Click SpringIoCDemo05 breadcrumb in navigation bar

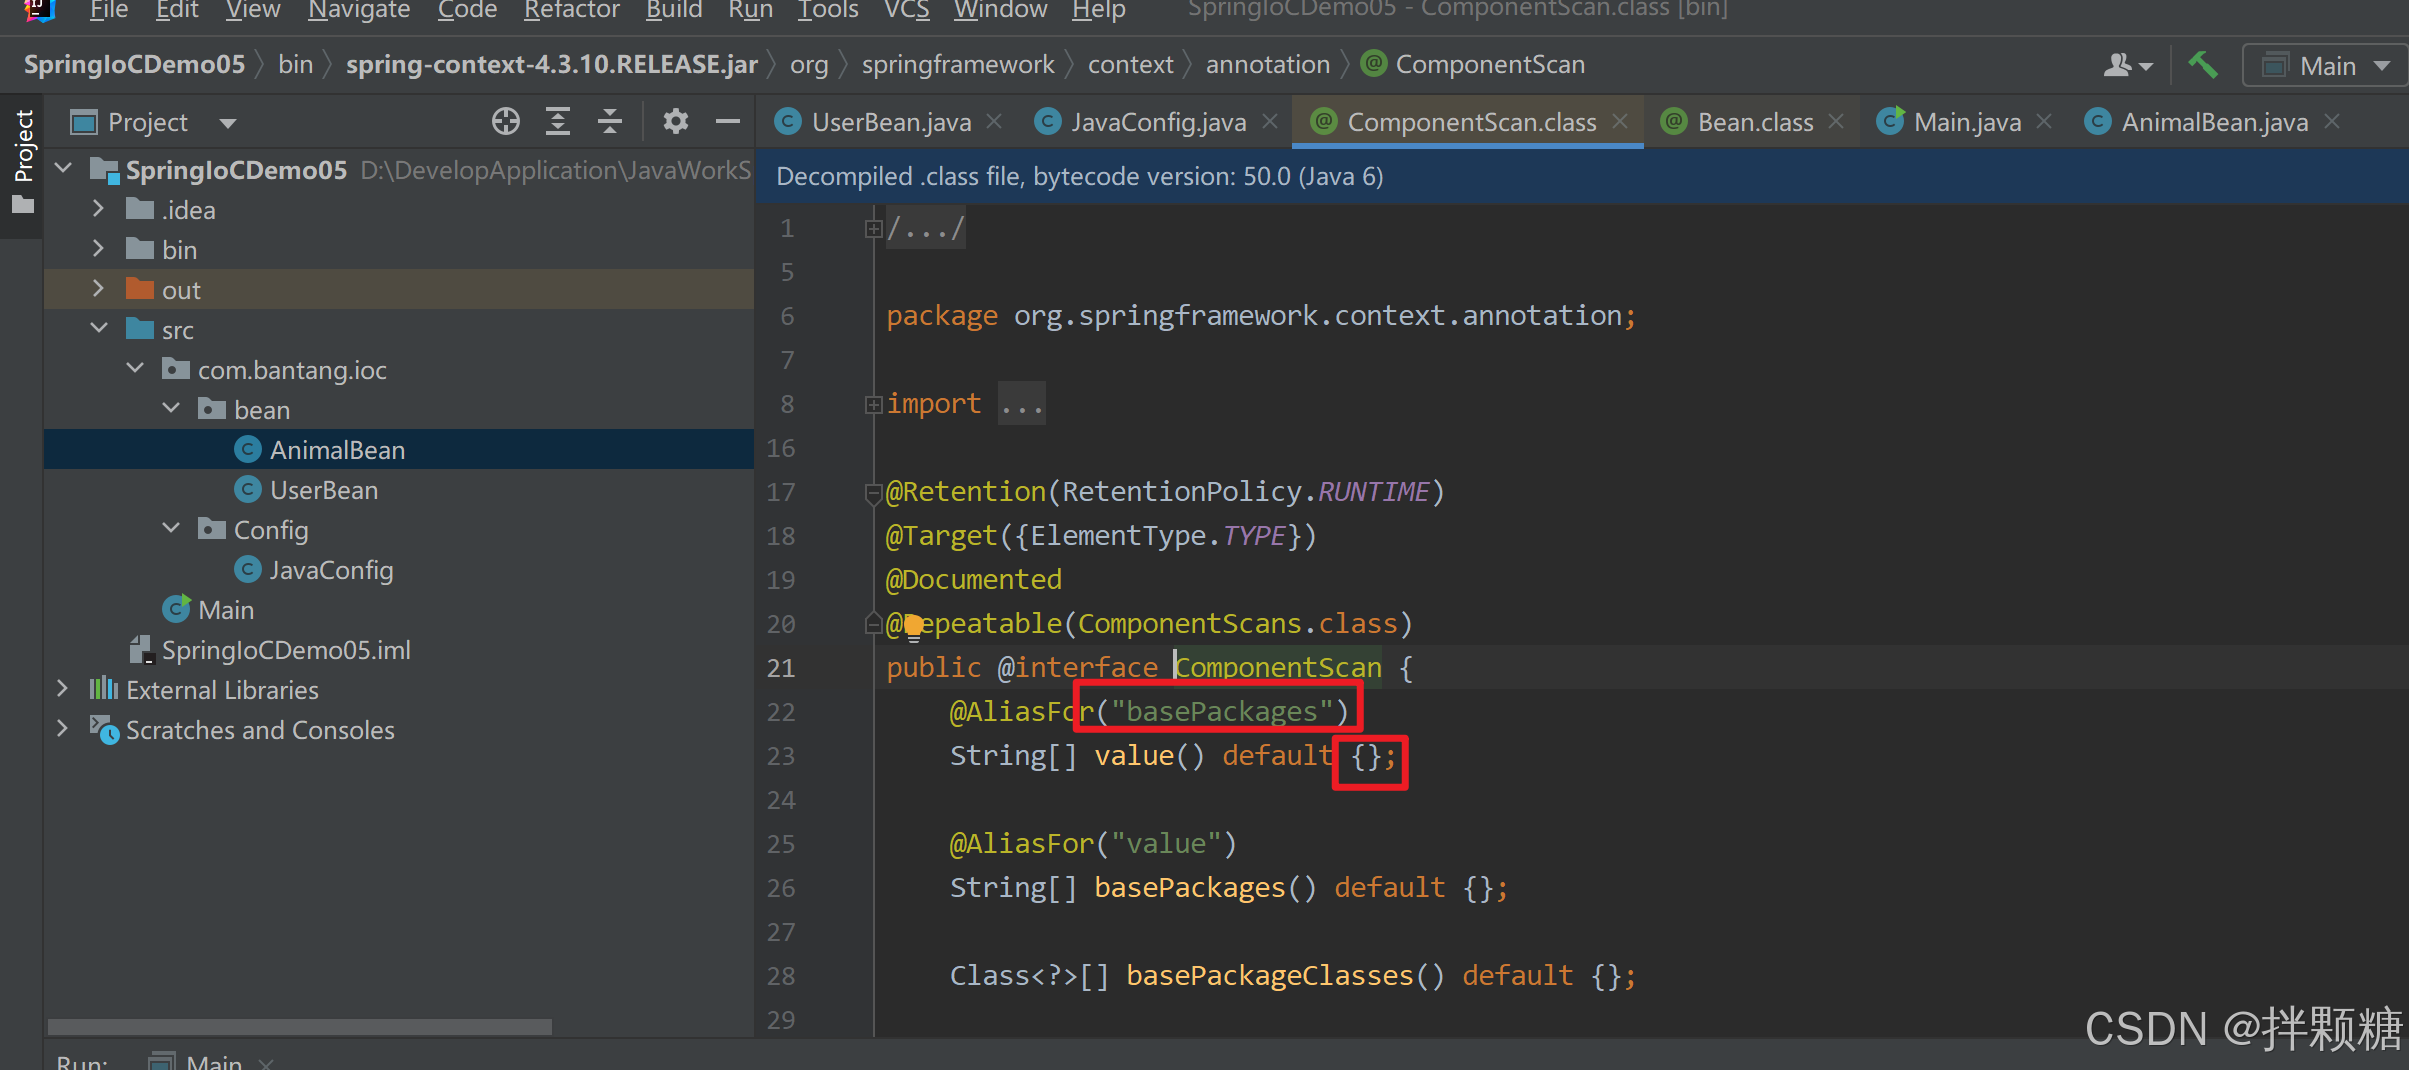[134, 64]
